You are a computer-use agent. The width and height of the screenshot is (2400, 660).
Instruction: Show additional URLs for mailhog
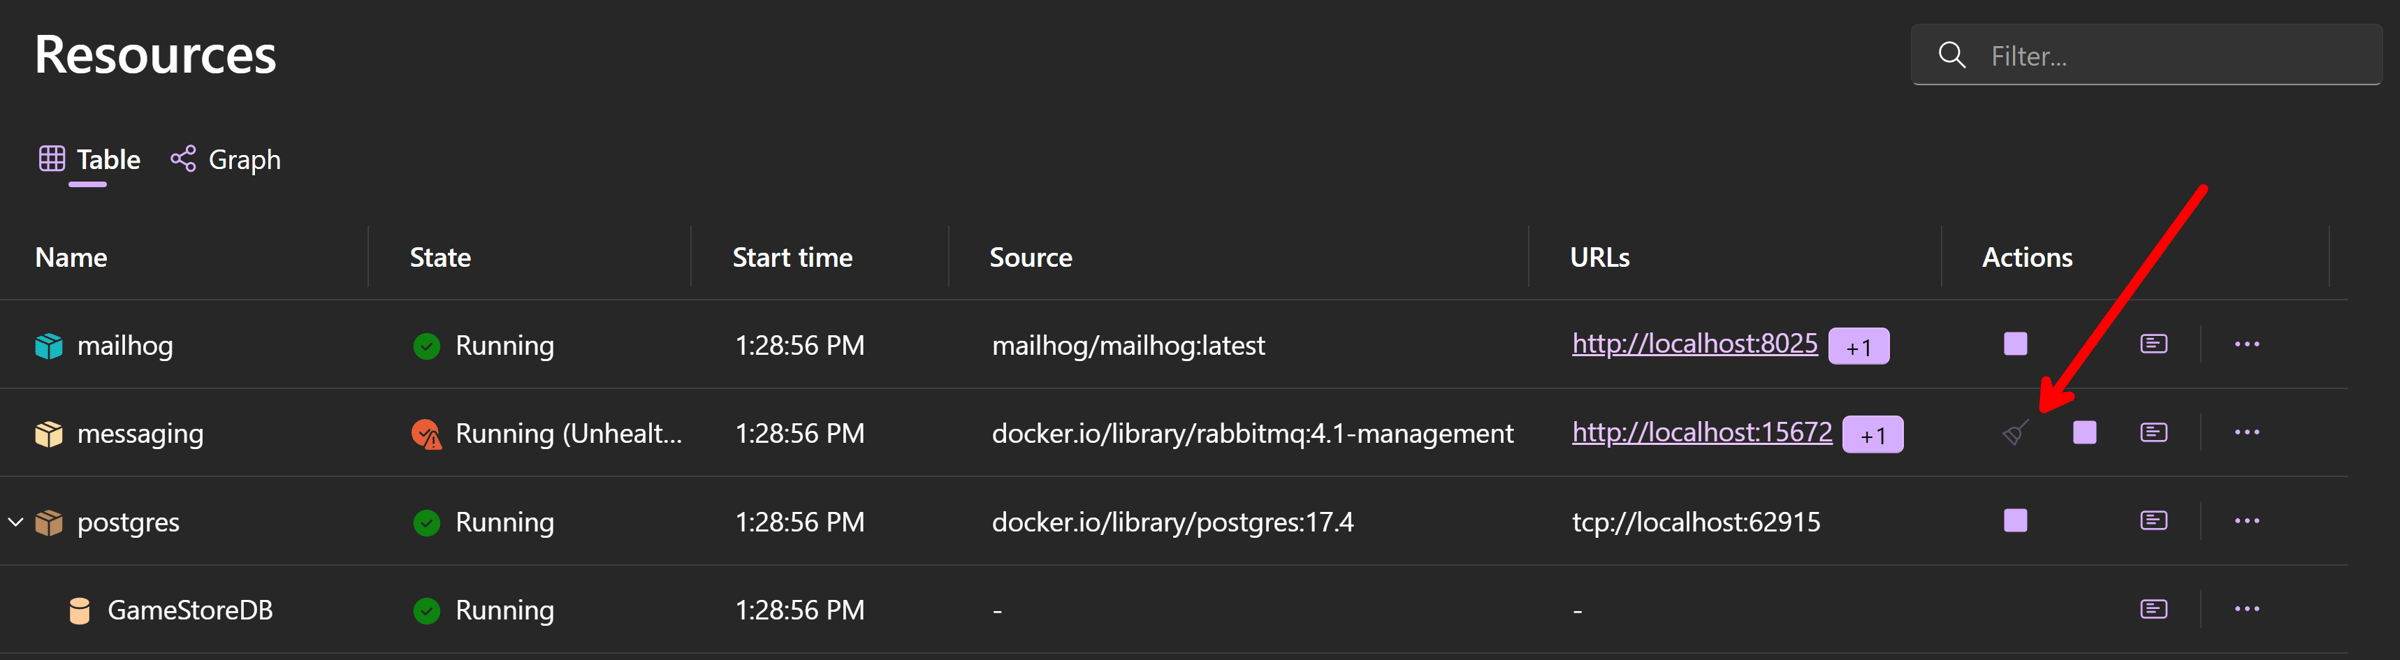click(1858, 346)
